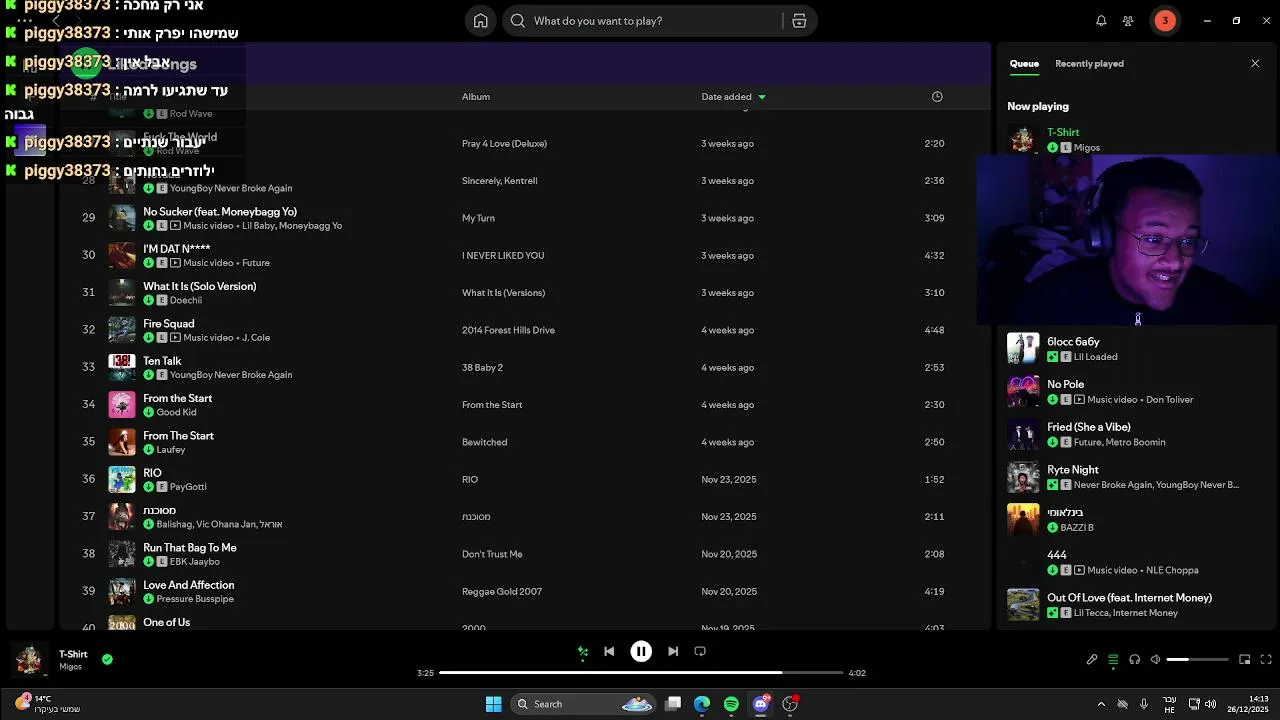Go to Spotify Home
Viewport: 1280px width, 720px height.
coord(481,21)
